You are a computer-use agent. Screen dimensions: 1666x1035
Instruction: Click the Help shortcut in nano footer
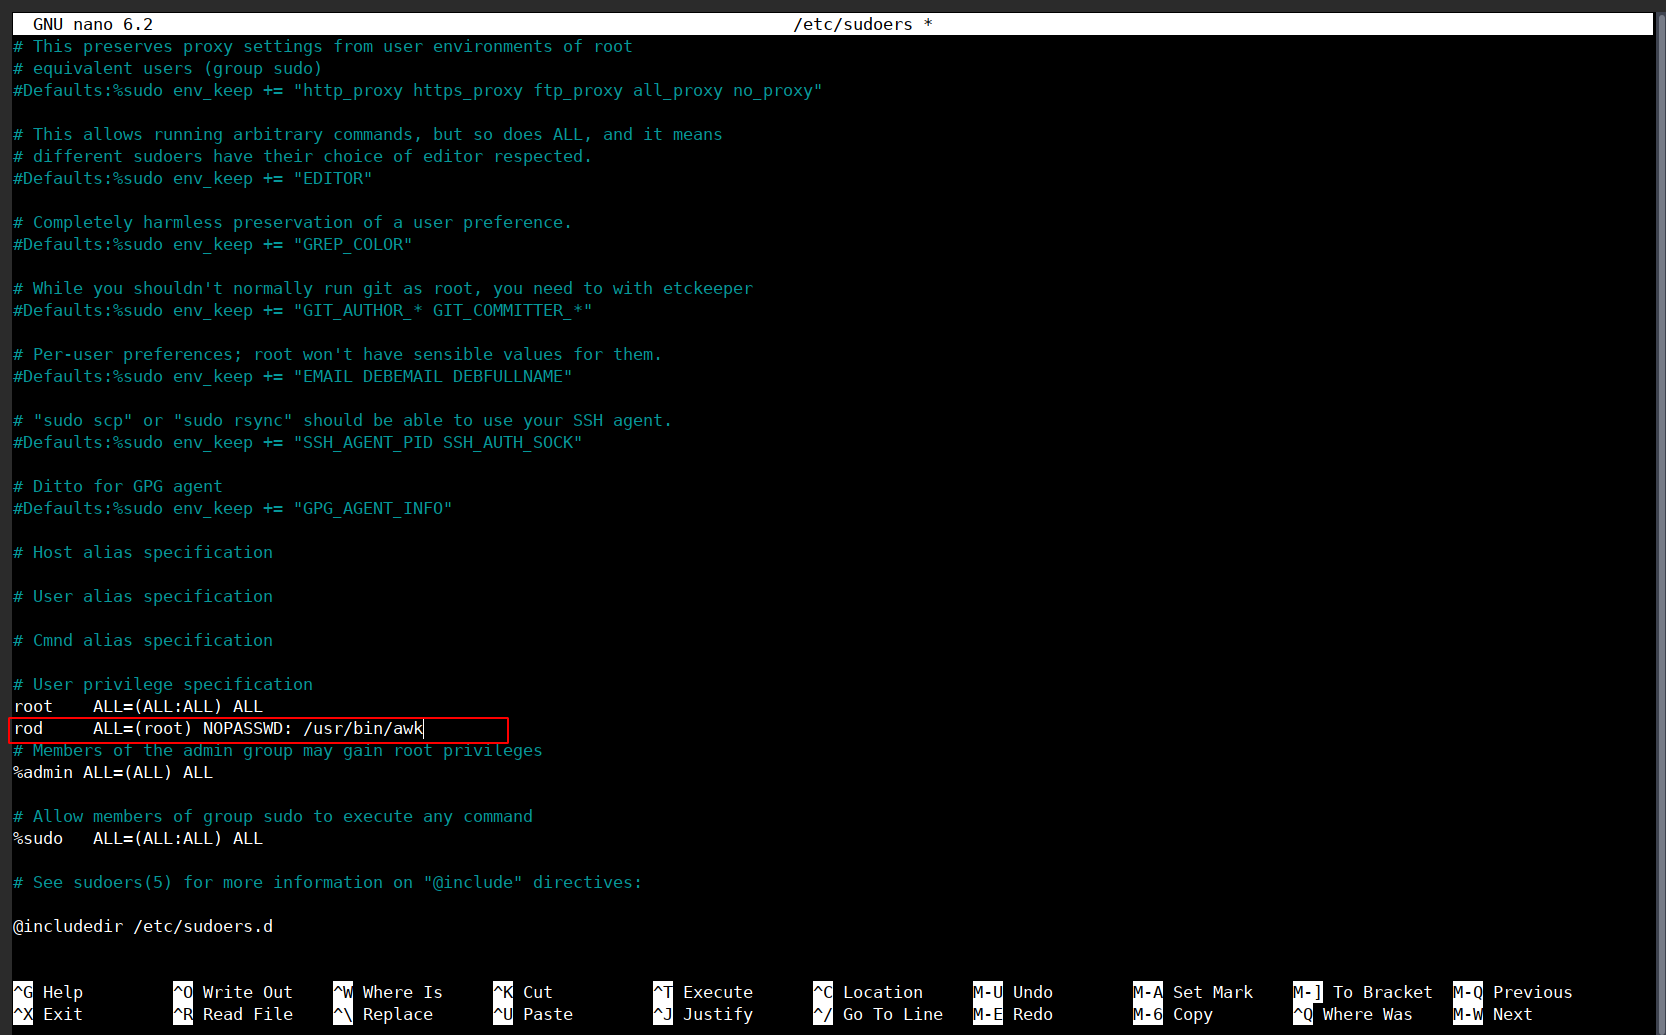point(61,992)
